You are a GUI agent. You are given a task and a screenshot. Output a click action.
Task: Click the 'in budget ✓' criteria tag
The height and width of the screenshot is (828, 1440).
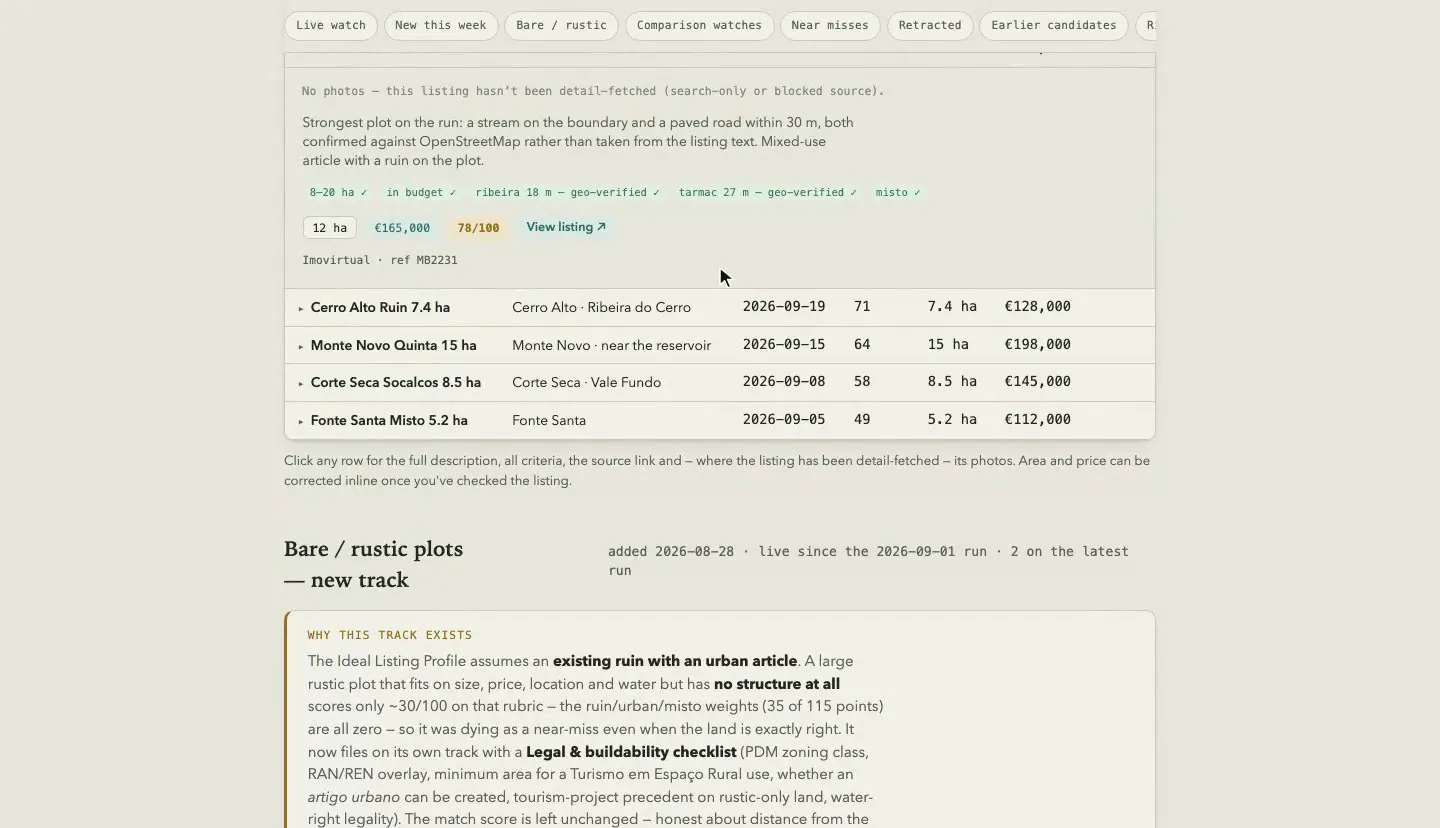pyautogui.click(x=421, y=192)
